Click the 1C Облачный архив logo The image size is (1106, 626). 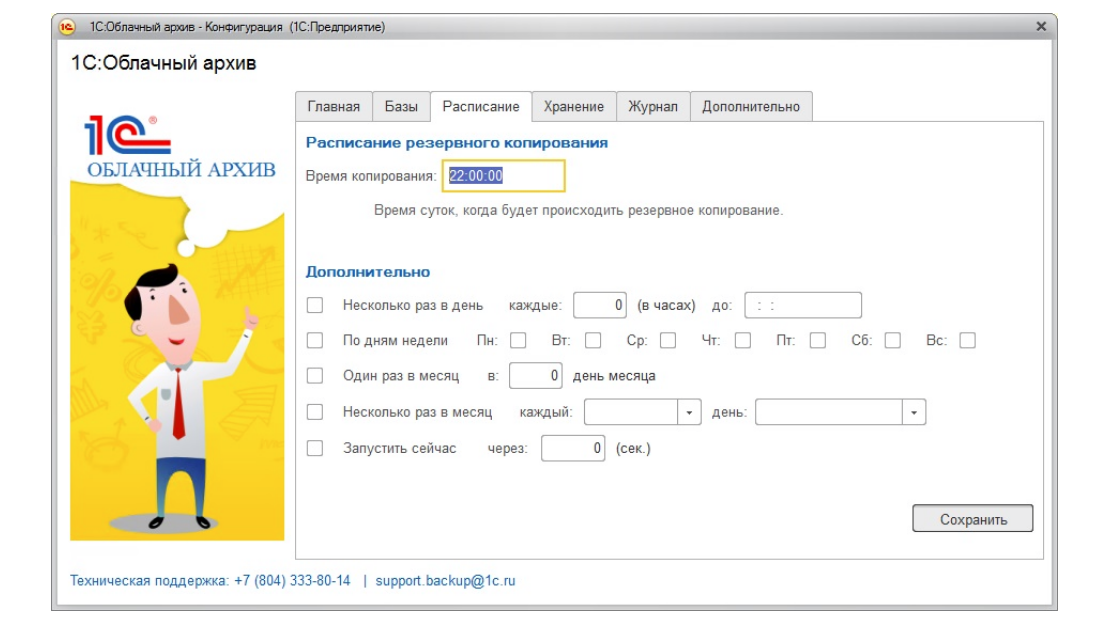coord(180,147)
